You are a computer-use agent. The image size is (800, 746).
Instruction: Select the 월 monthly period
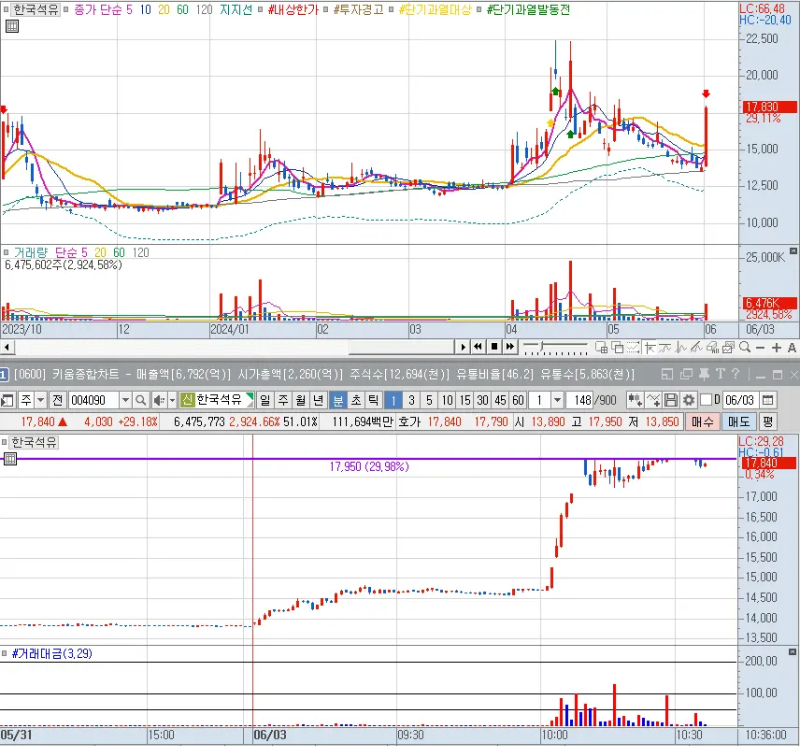pyautogui.click(x=301, y=400)
